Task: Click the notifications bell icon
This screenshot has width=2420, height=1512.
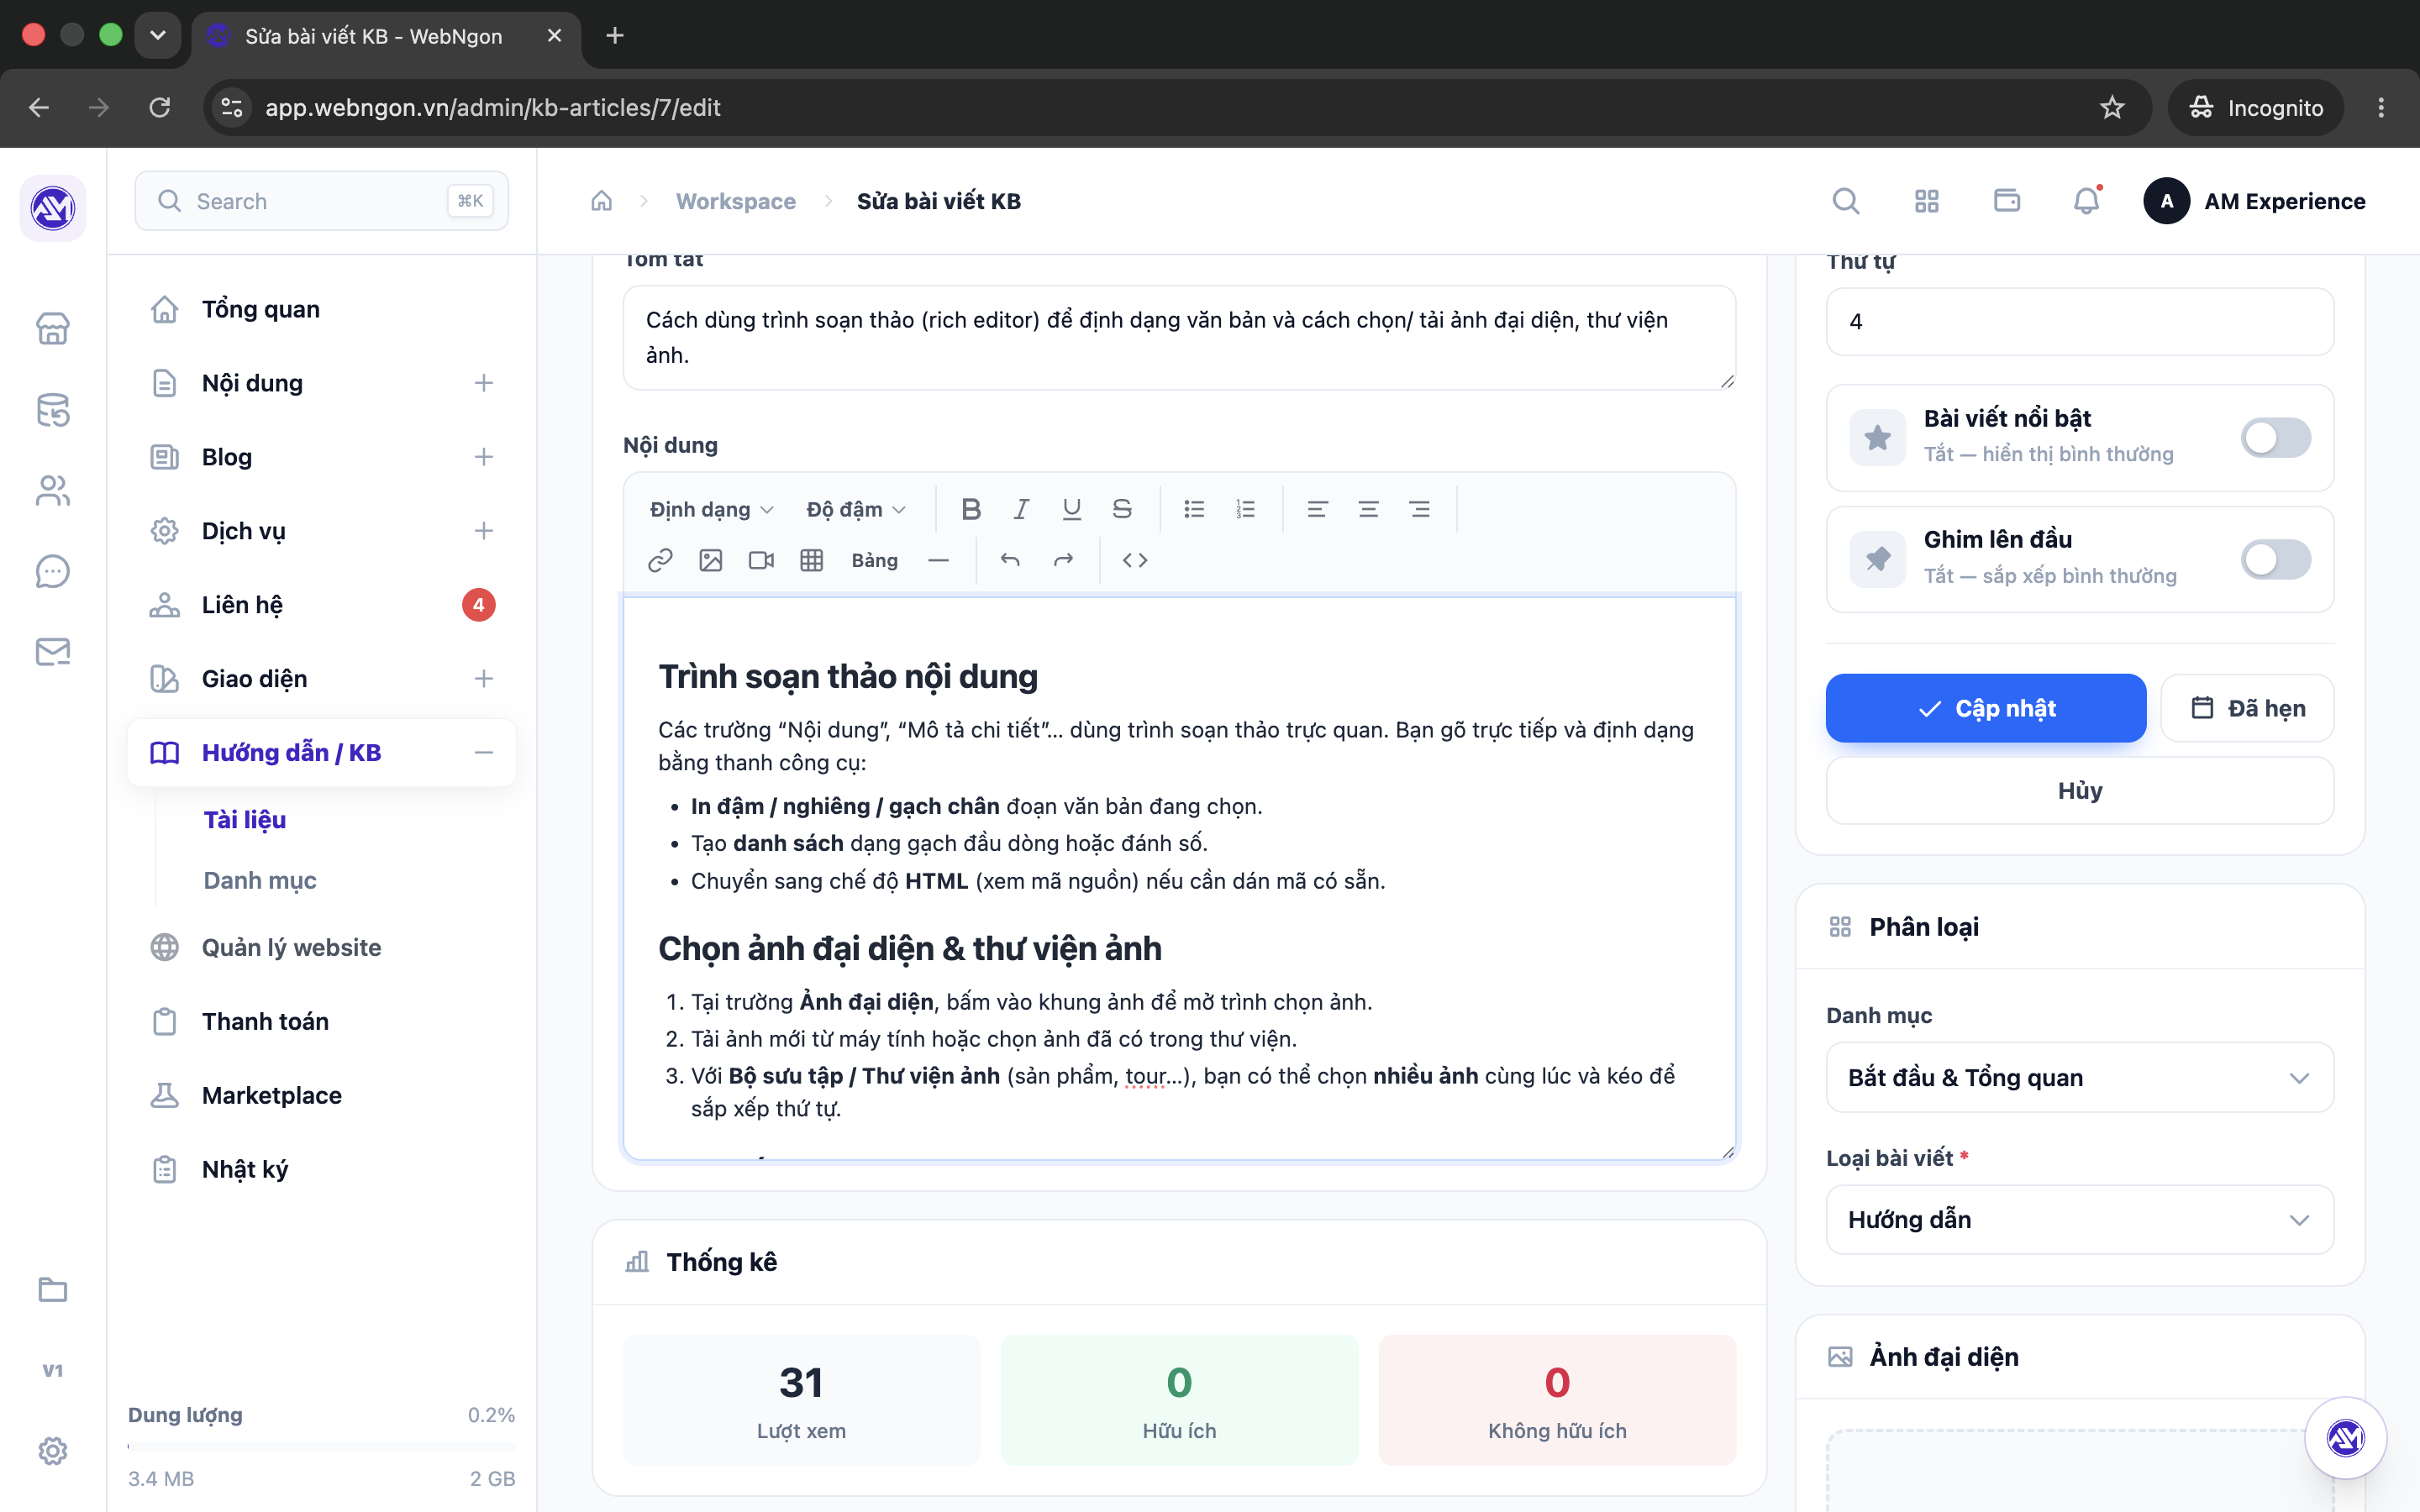Action: coord(2086,201)
